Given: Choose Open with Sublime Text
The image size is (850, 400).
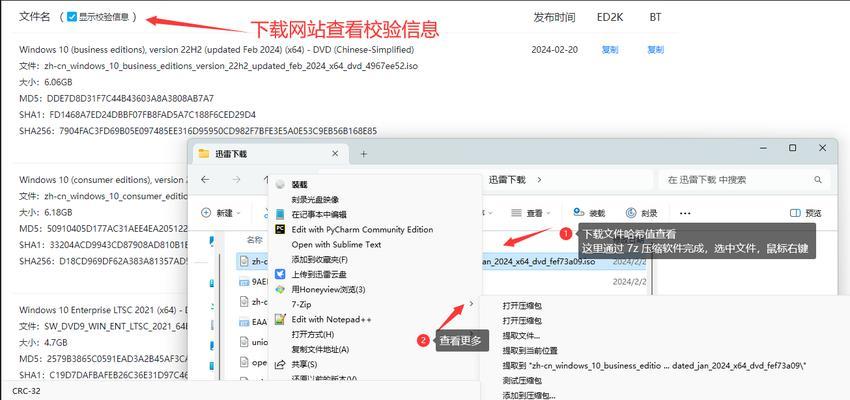Looking at the screenshot, I should pos(374,244).
